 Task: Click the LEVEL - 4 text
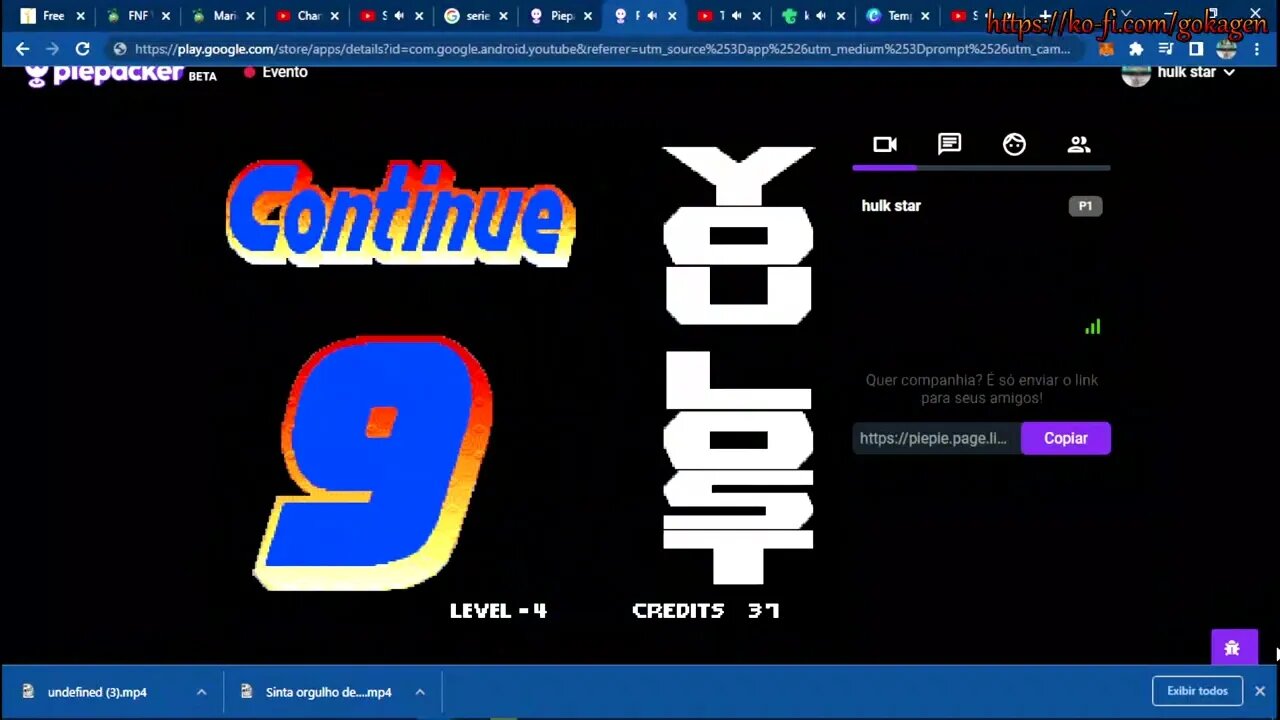click(498, 610)
